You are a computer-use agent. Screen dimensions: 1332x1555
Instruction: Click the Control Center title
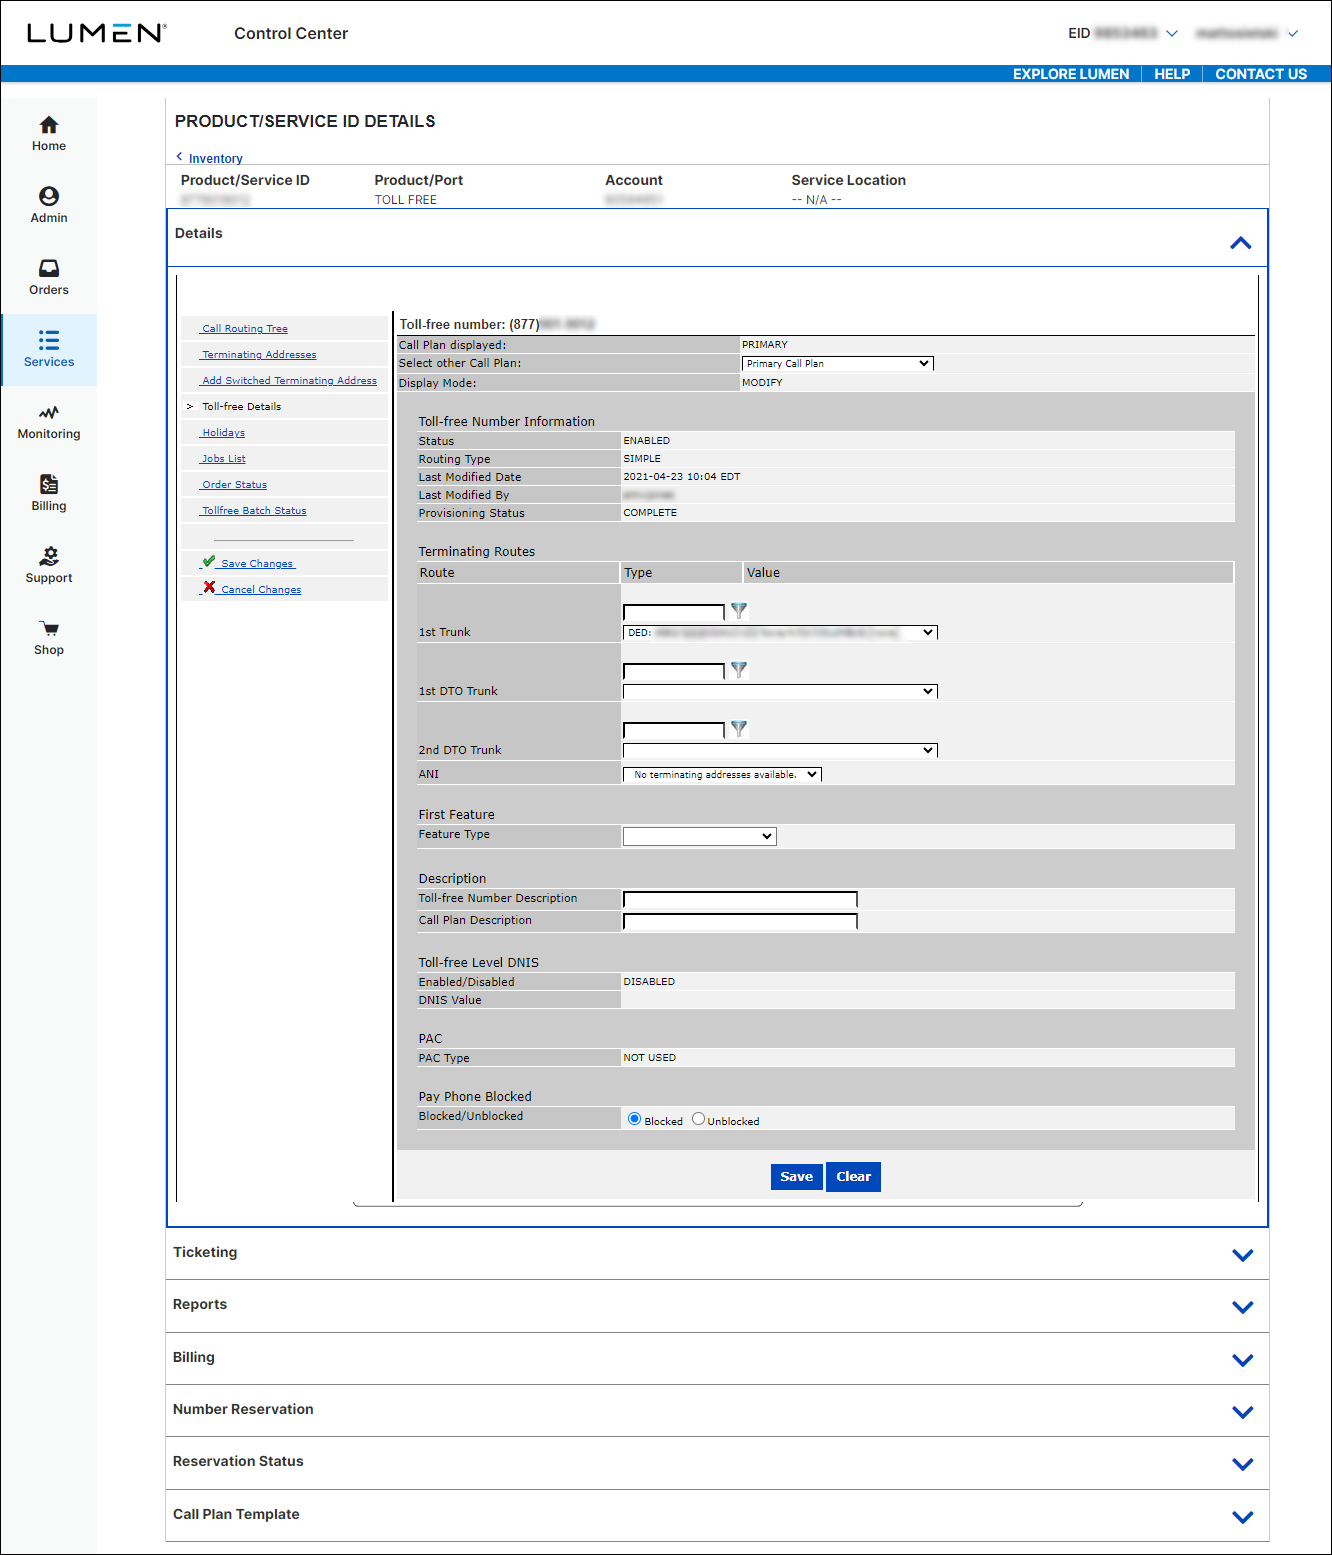(x=291, y=33)
